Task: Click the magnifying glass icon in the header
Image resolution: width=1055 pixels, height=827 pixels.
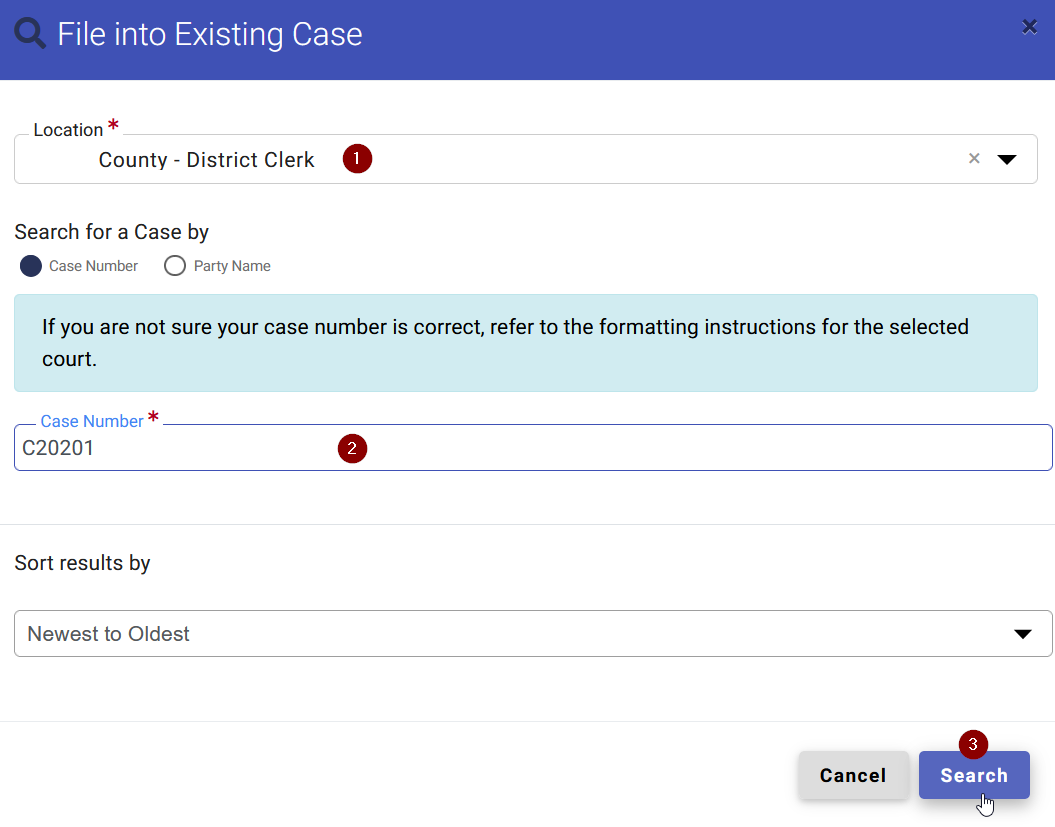Action: coord(30,33)
